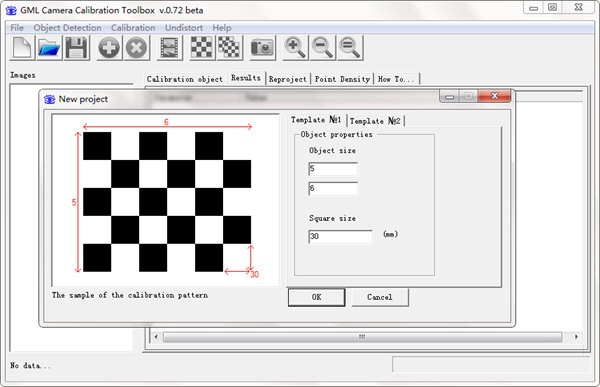Click the New project blank page icon
The height and width of the screenshot is (387, 600).
pos(22,48)
